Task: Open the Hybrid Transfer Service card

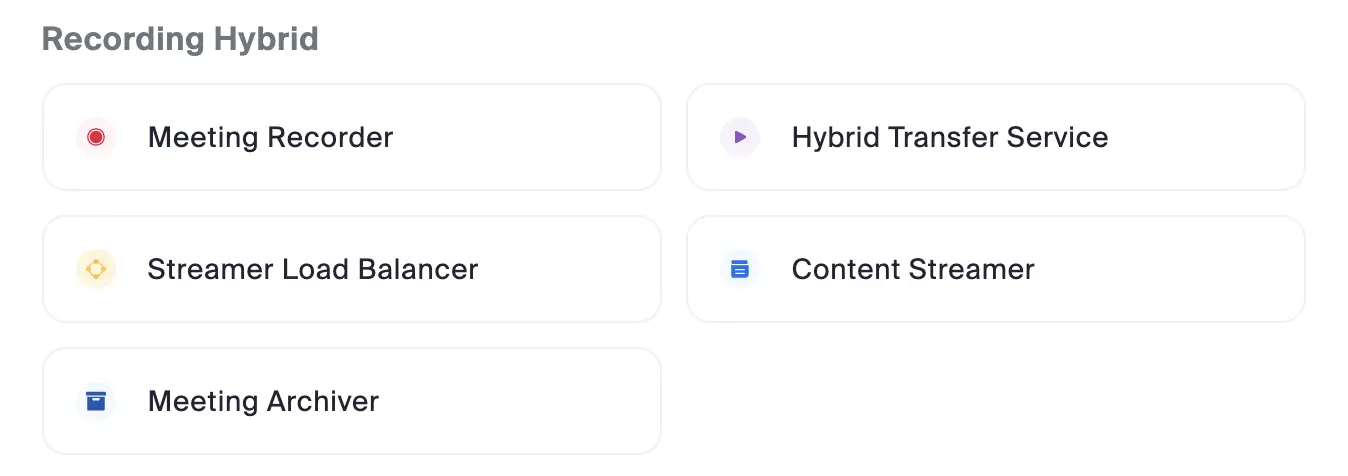Action: click(x=995, y=137)
